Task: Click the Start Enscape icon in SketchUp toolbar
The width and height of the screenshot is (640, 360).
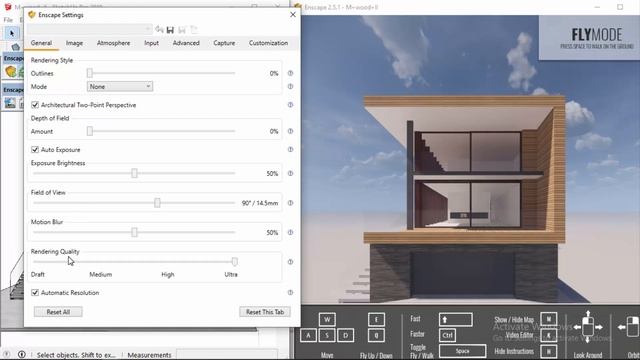Action: pos(11,71)
